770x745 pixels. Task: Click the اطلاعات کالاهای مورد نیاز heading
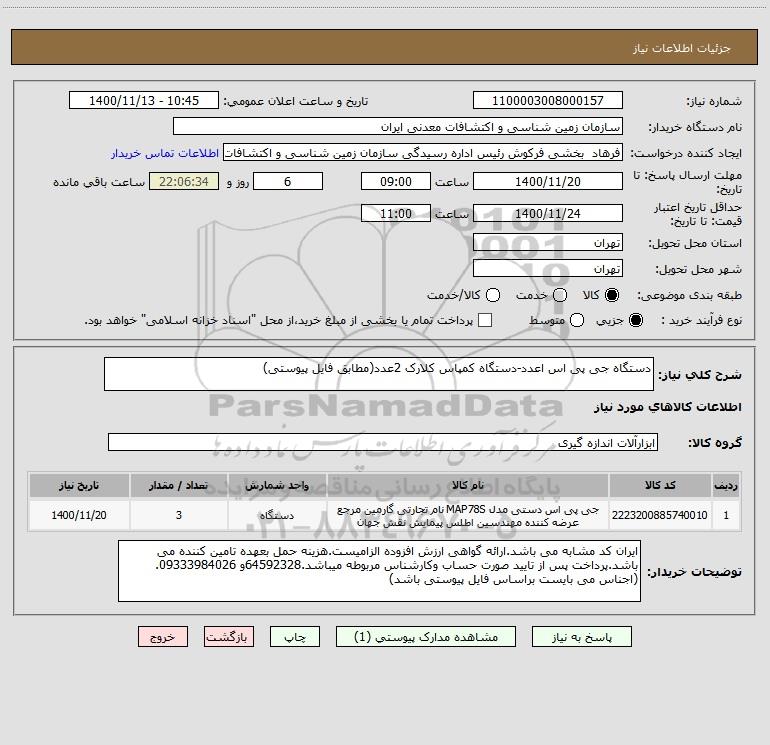667,407
